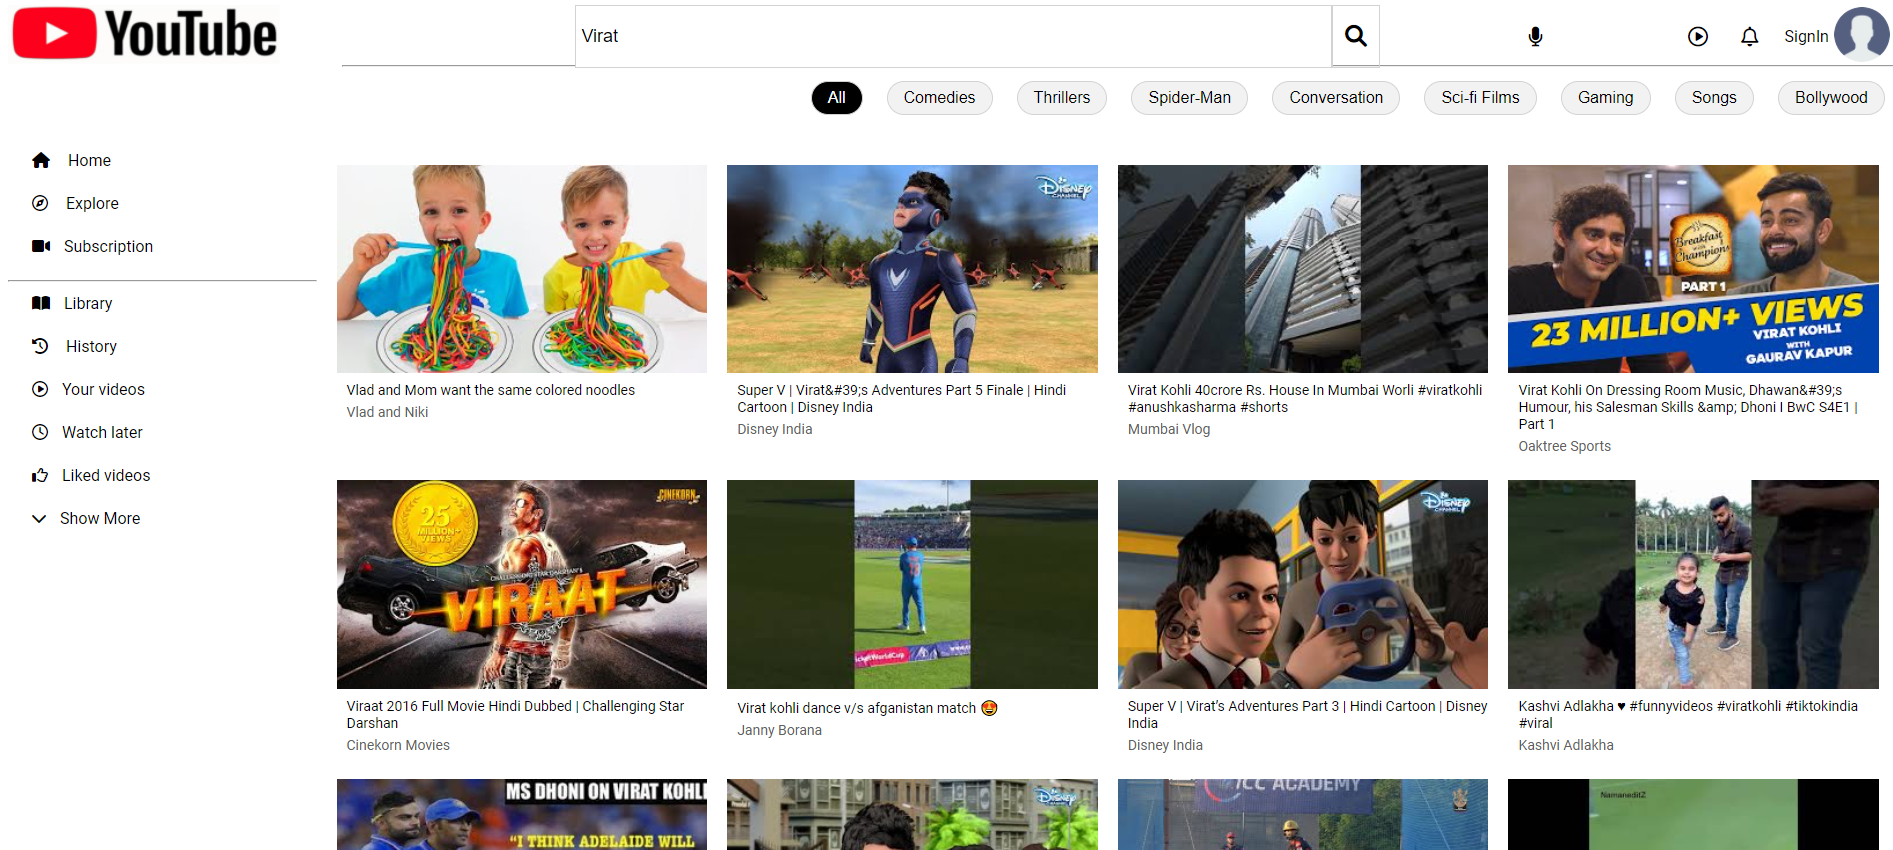1893x850 pixels.
Task: Open Virat Kohli 40crore house thumbnail
Action: [1303, 269]
